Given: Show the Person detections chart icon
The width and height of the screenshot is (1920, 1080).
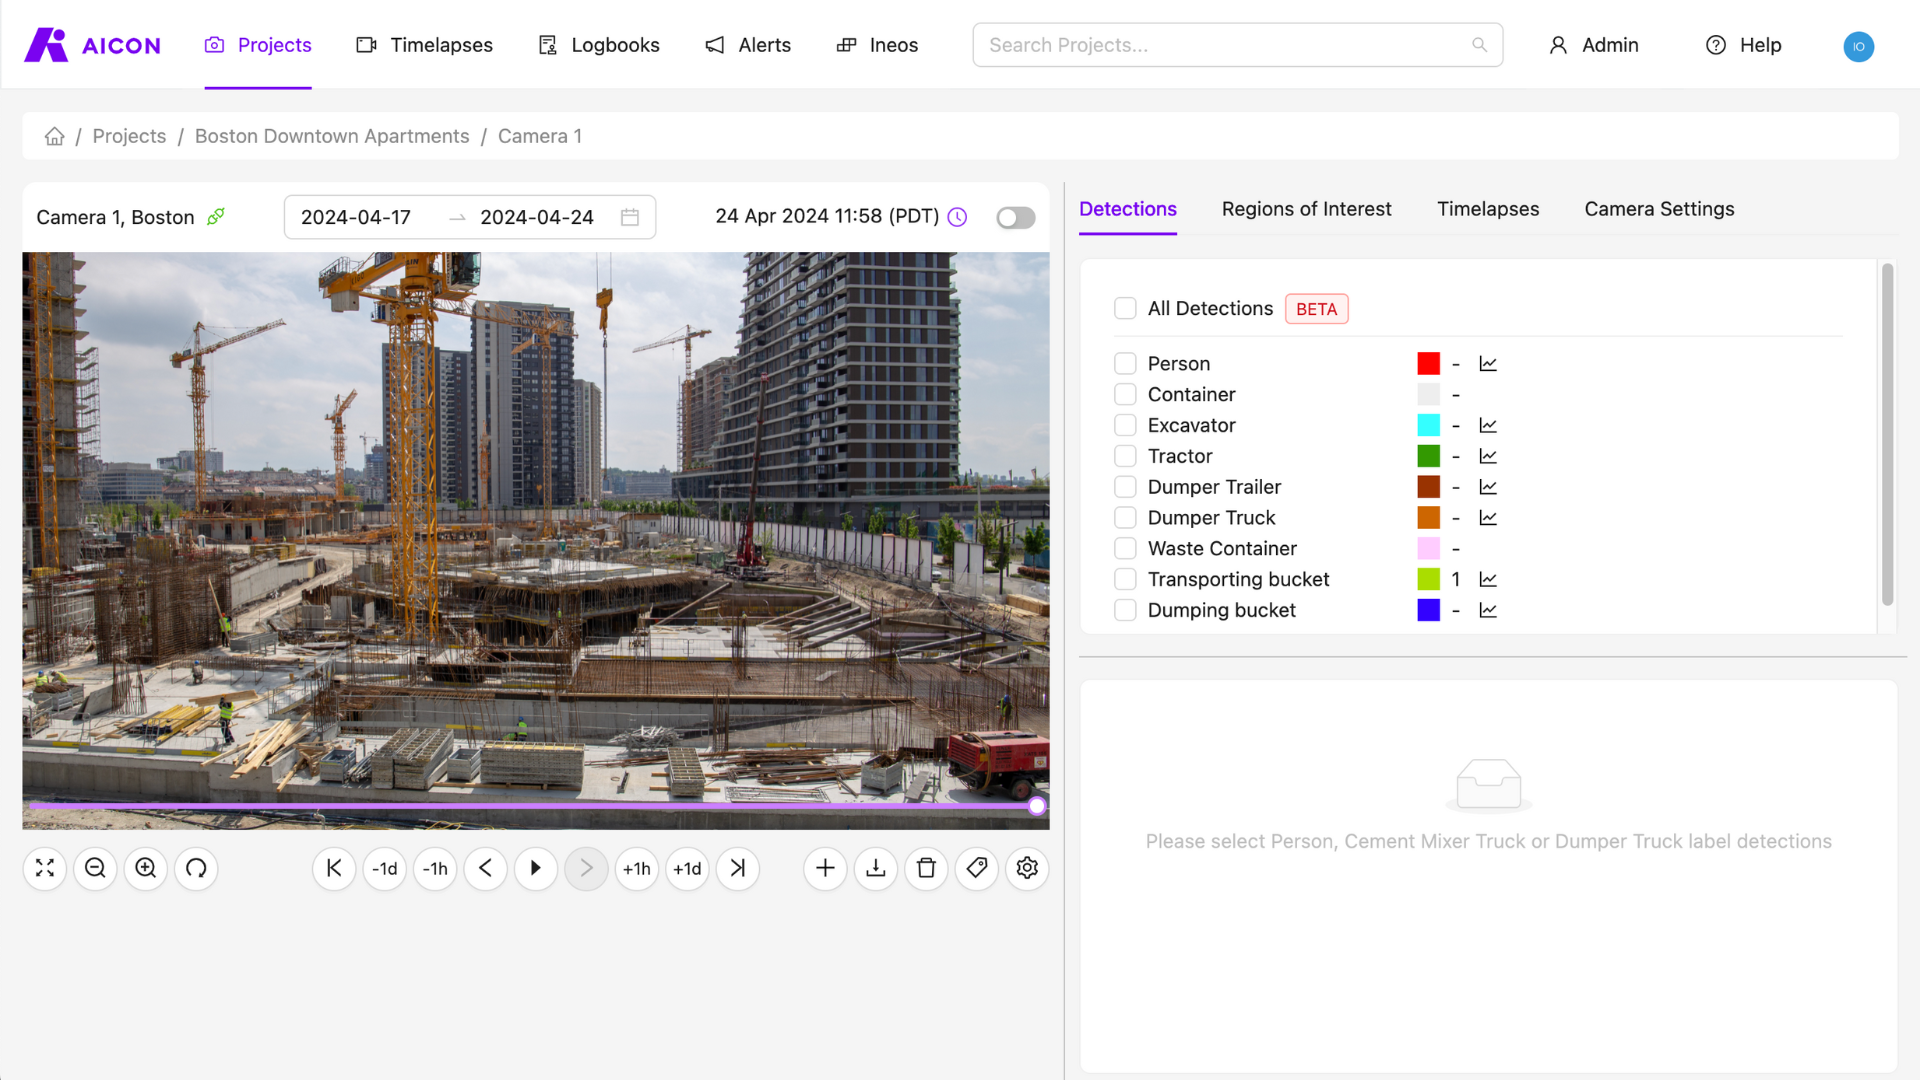Looking at the screenshot, I should tap(1488, 364).
